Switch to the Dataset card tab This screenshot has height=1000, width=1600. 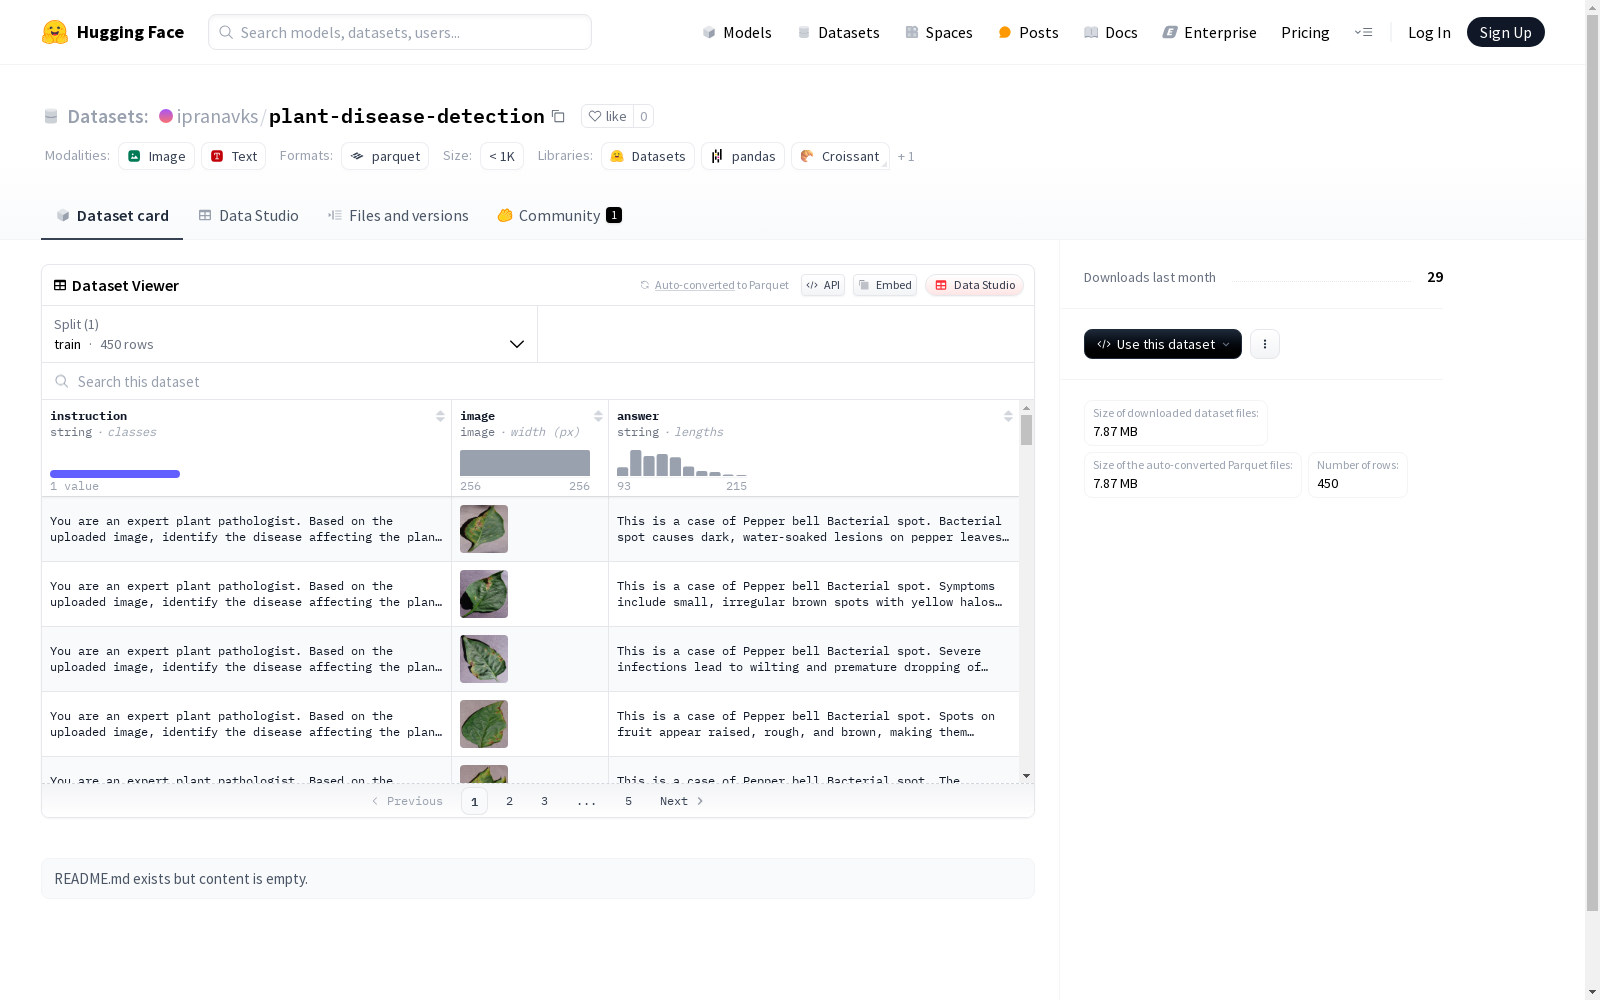[x=112, y=215]
